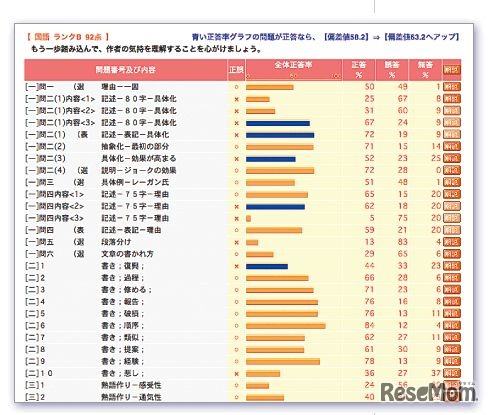Open 解説 for [一]問四内容<3> row
Image resolution: width=491 pixels, height=415 pixels.
pyautogui.click(x=452, y=218)
